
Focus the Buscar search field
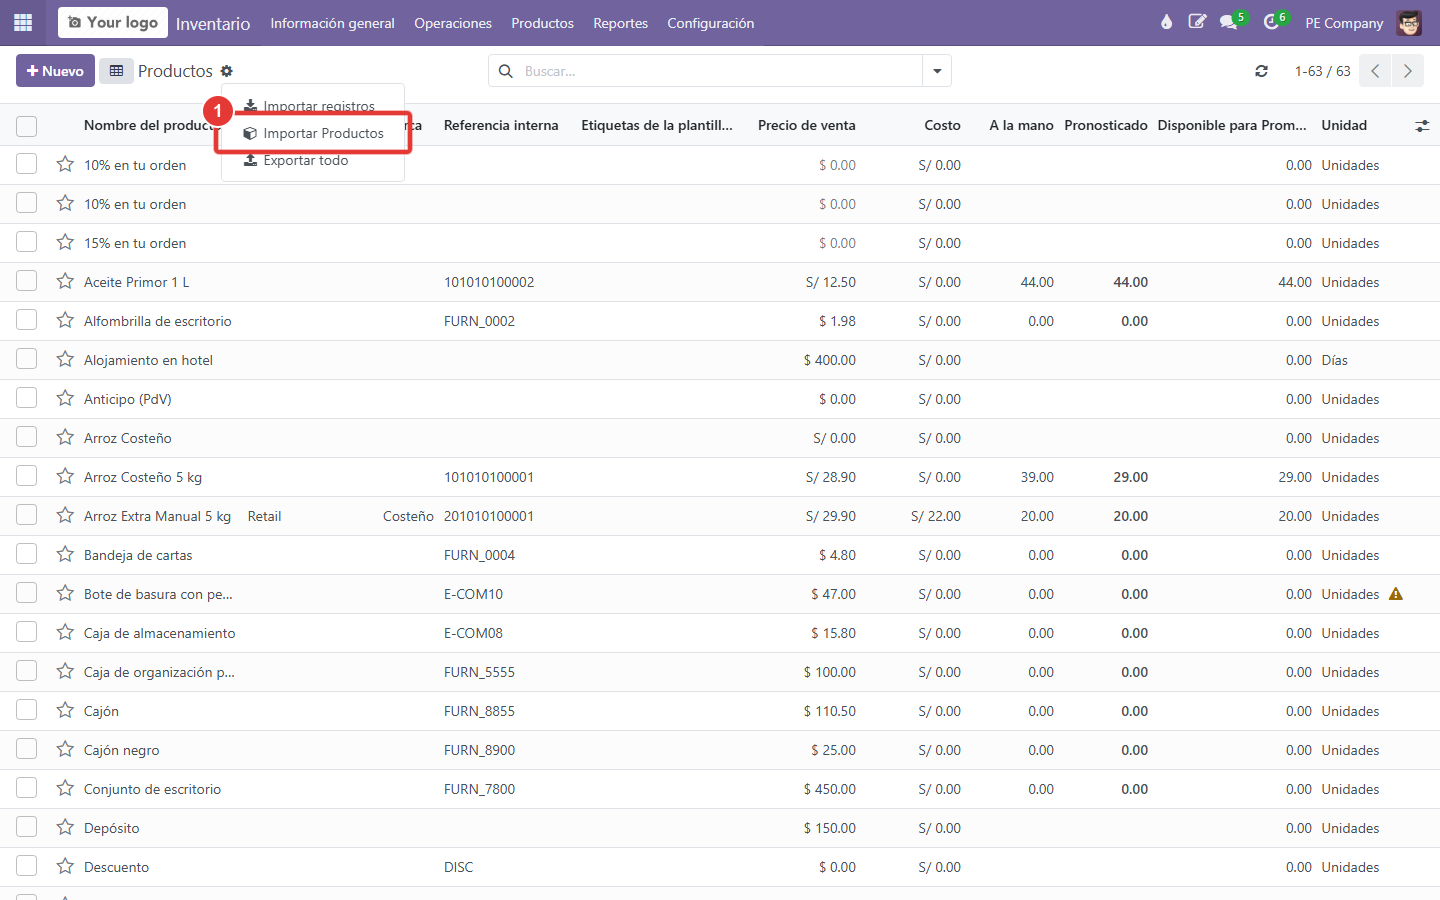[x=720, y=71]
